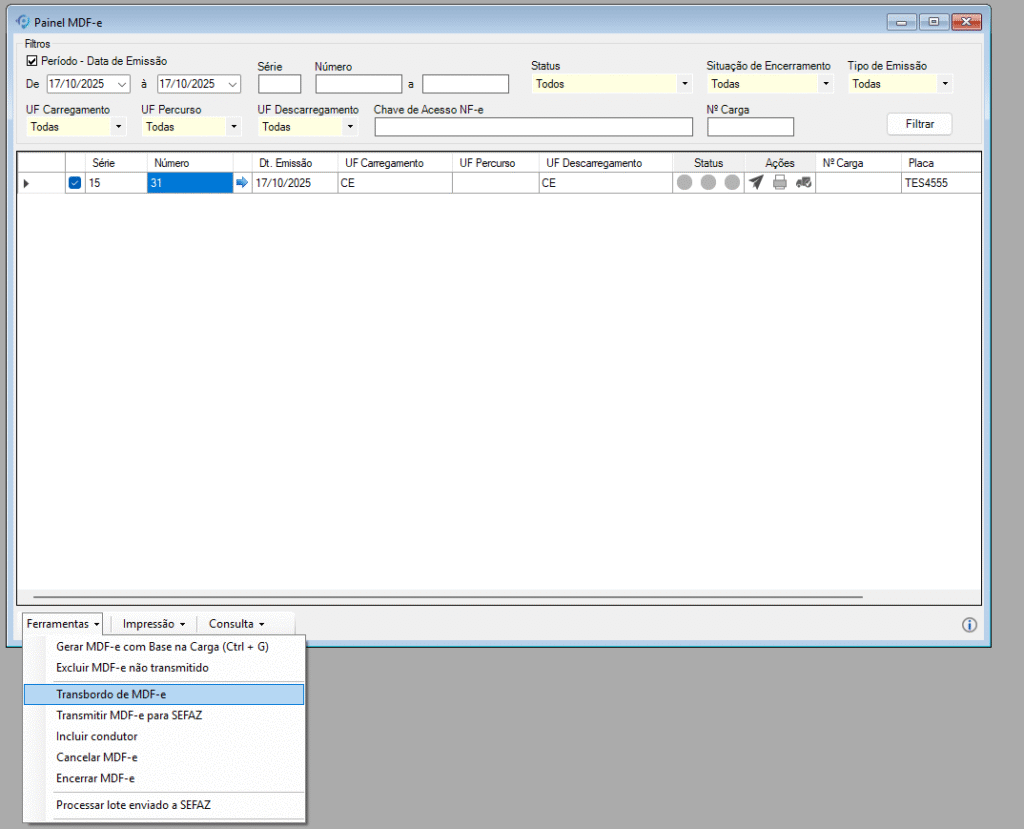Click the third gray status circle
Viewport: 1024px width, 829px height.
732,183
